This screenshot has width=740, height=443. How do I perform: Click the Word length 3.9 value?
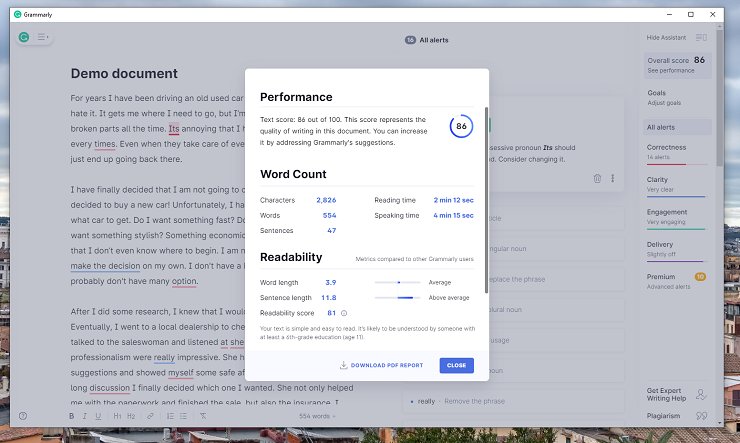[331, 283]
